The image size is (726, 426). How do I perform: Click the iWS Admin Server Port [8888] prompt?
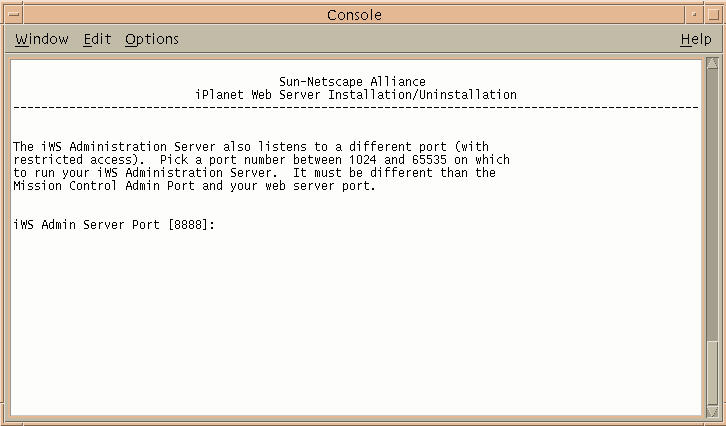(x=114, y=225)
